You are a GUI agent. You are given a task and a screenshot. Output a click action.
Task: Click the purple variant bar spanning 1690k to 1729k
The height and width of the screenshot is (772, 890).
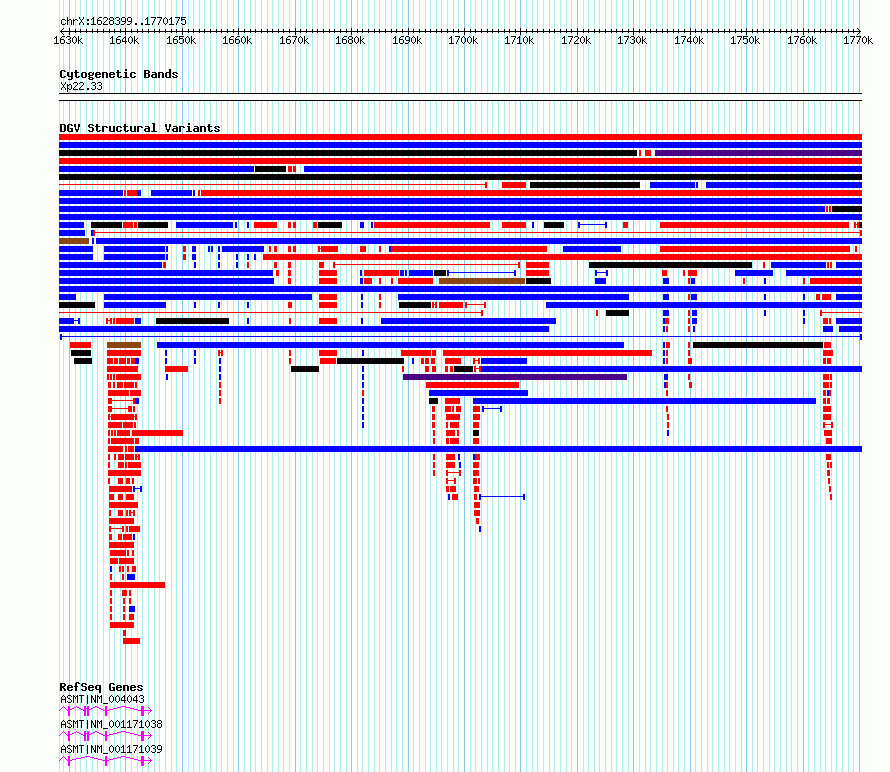pos(515,377)
